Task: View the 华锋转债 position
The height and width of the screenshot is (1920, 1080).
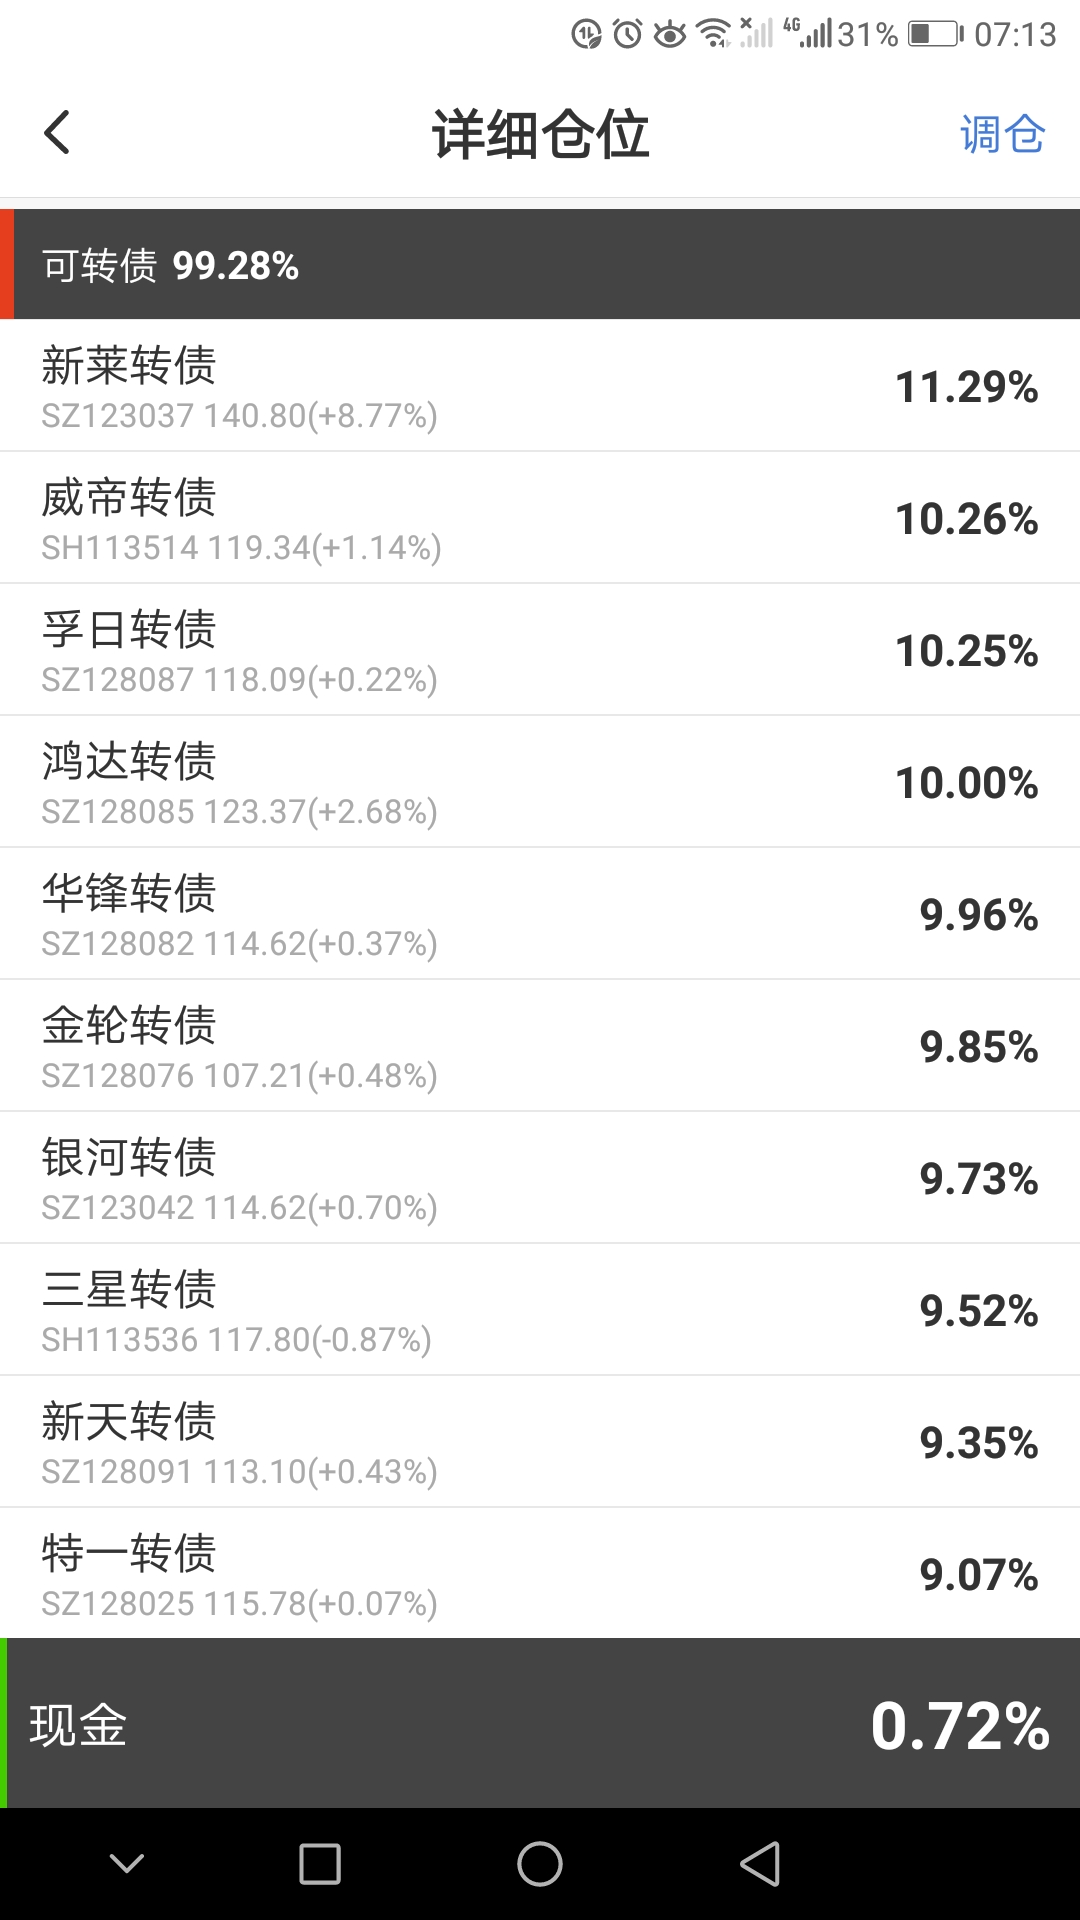Action: tap(540, 914)
